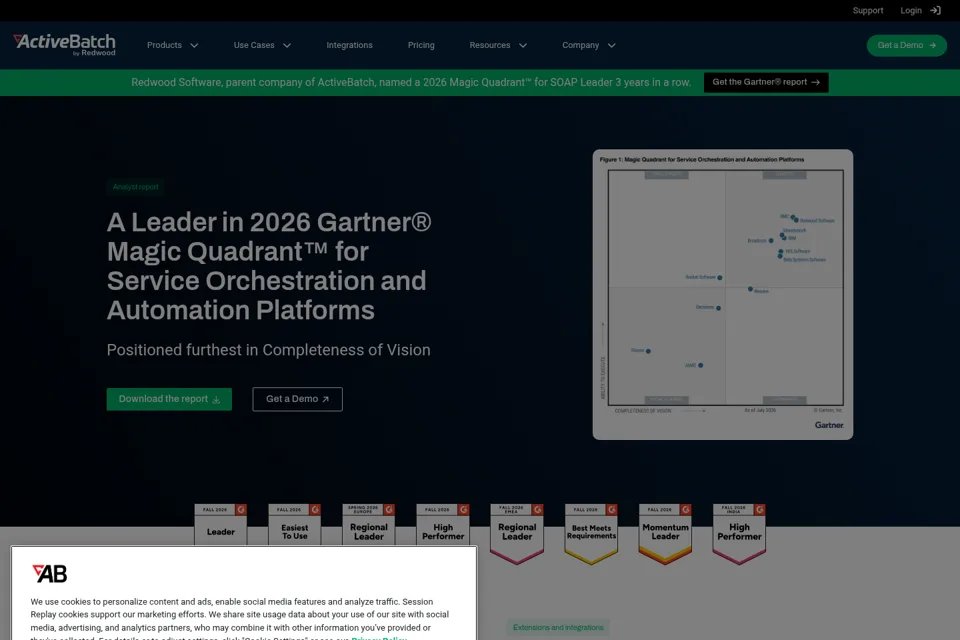Expand the Resources menu chevron
Viewport: 960px width, 640px height.
(x=523, y=45)
